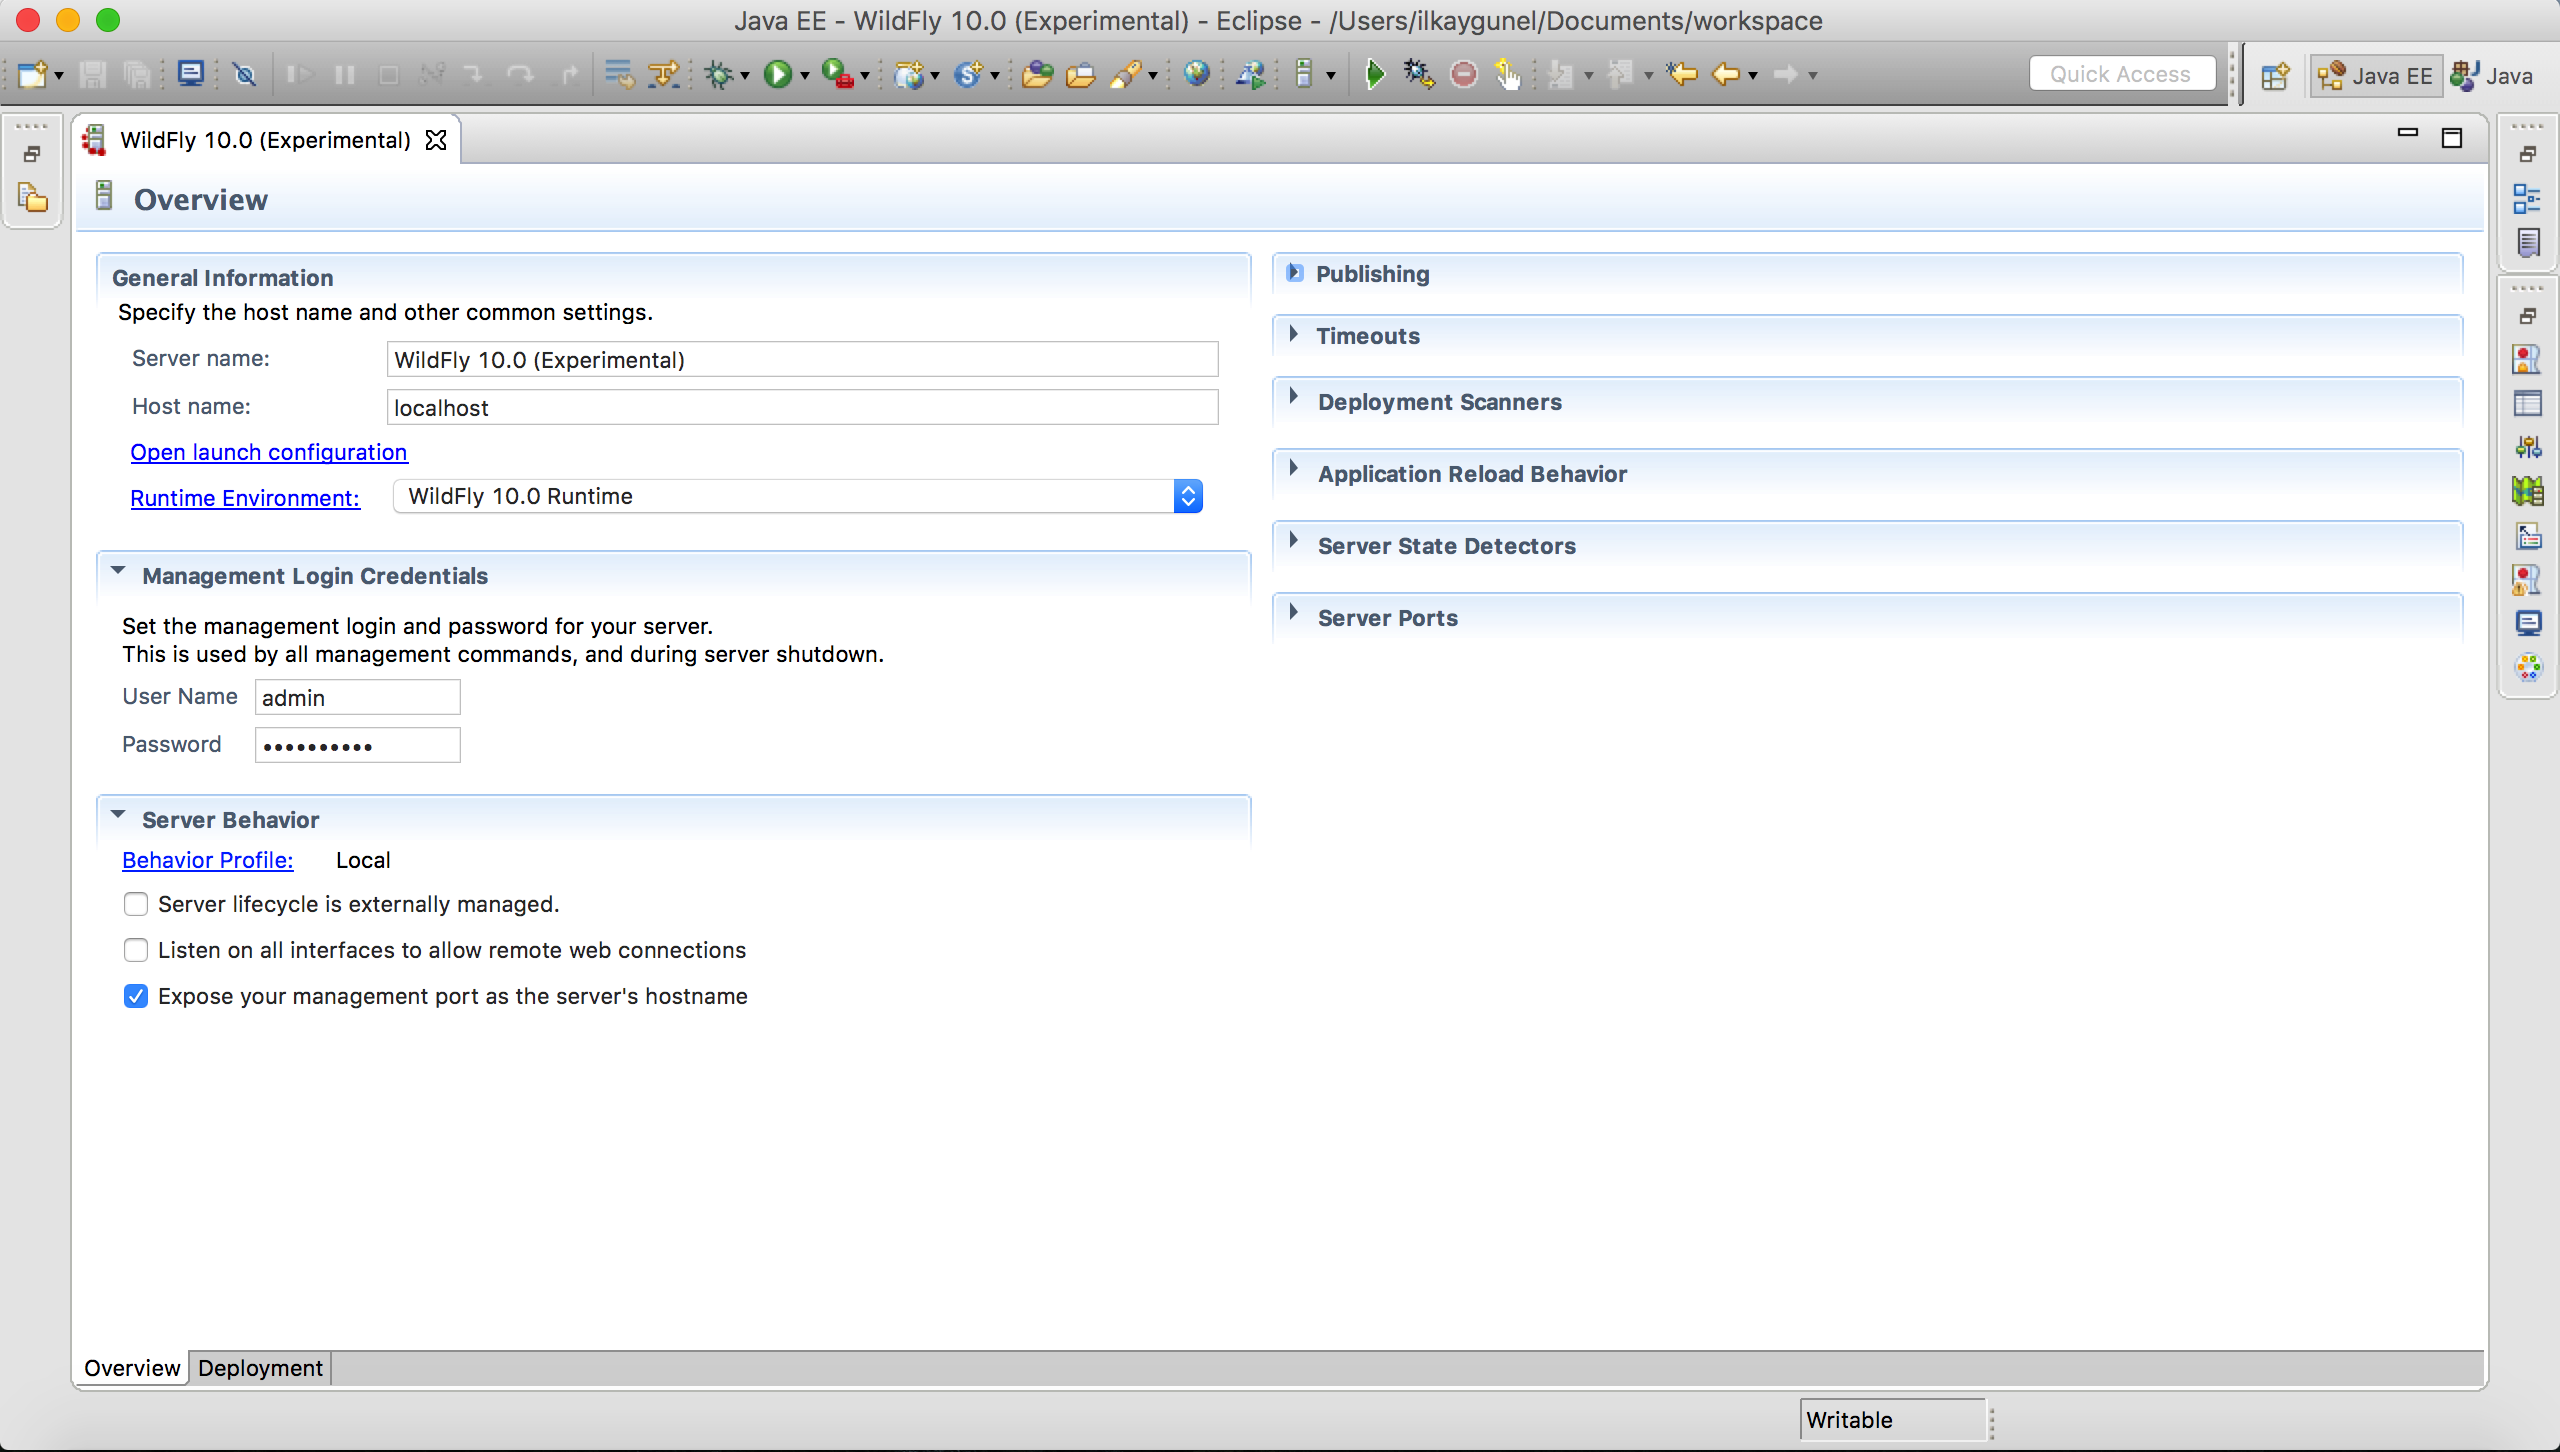Image resolution: width=2560 pixels, height=1452 pixels.
Task: Open the Console monitor icon in right sidebar
Action: pyautogui.click(x=2527, y=624)
